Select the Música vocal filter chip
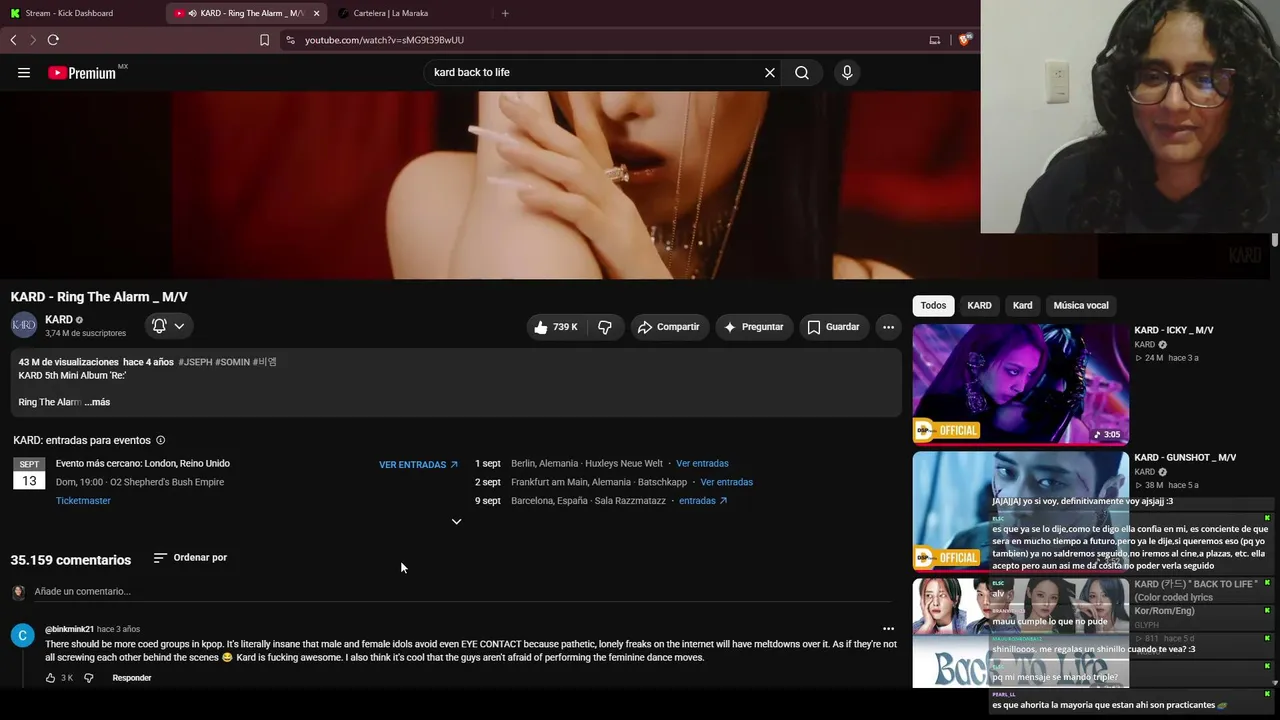The height and width of the screenshot is (720, 1280). tap(1081, 305)
